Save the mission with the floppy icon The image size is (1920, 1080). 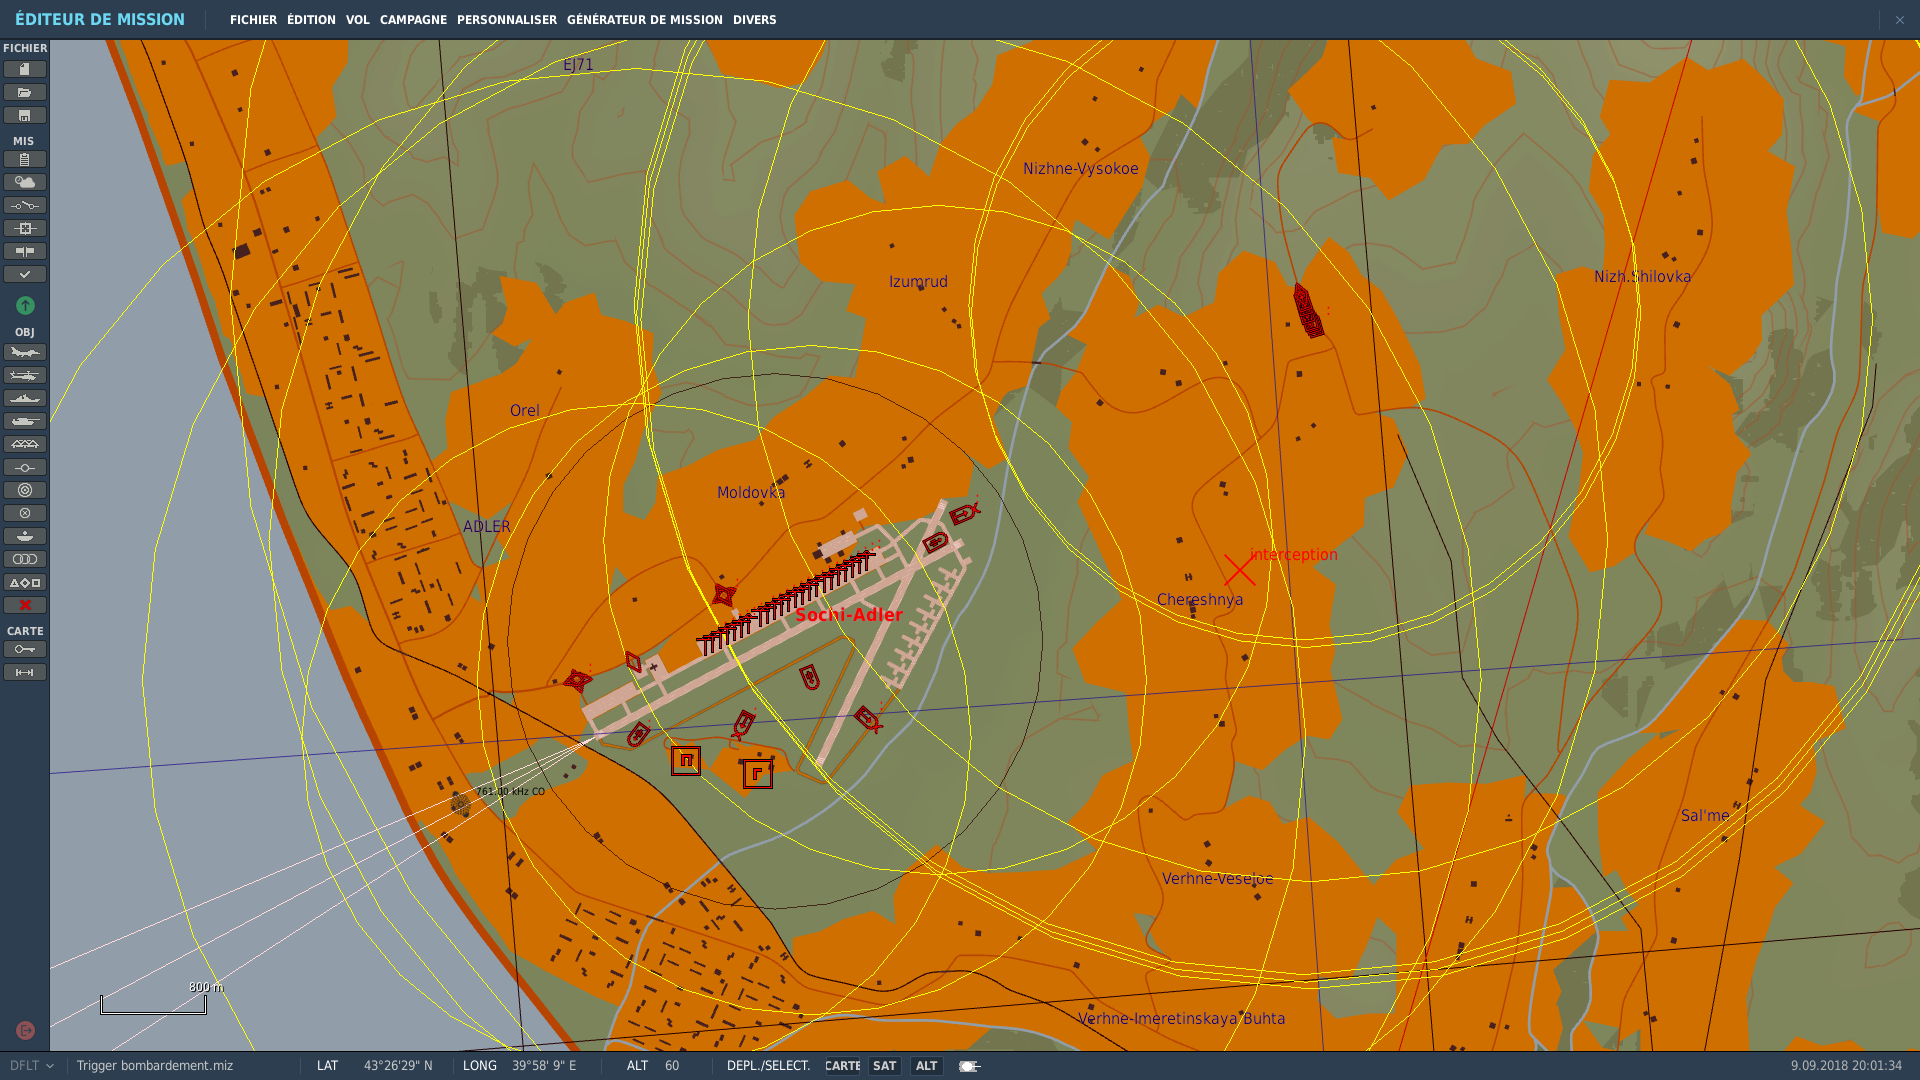point(25,115)
